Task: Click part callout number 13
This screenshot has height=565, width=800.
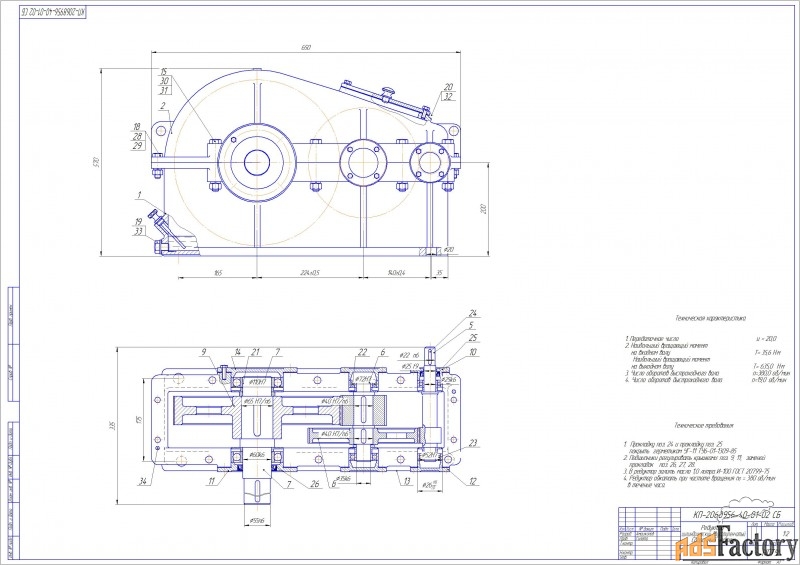Action: pos(407,481)
